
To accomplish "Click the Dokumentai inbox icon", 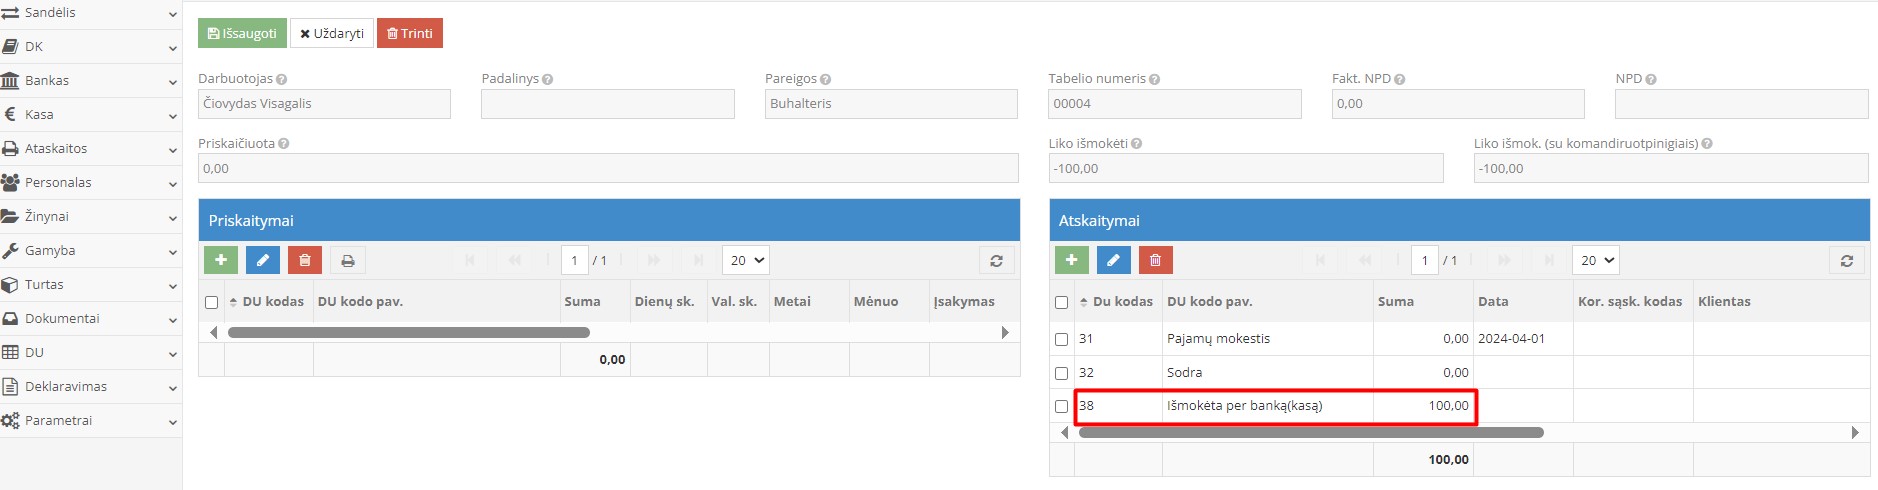I will pyautogui.click(x=10, y=318).
